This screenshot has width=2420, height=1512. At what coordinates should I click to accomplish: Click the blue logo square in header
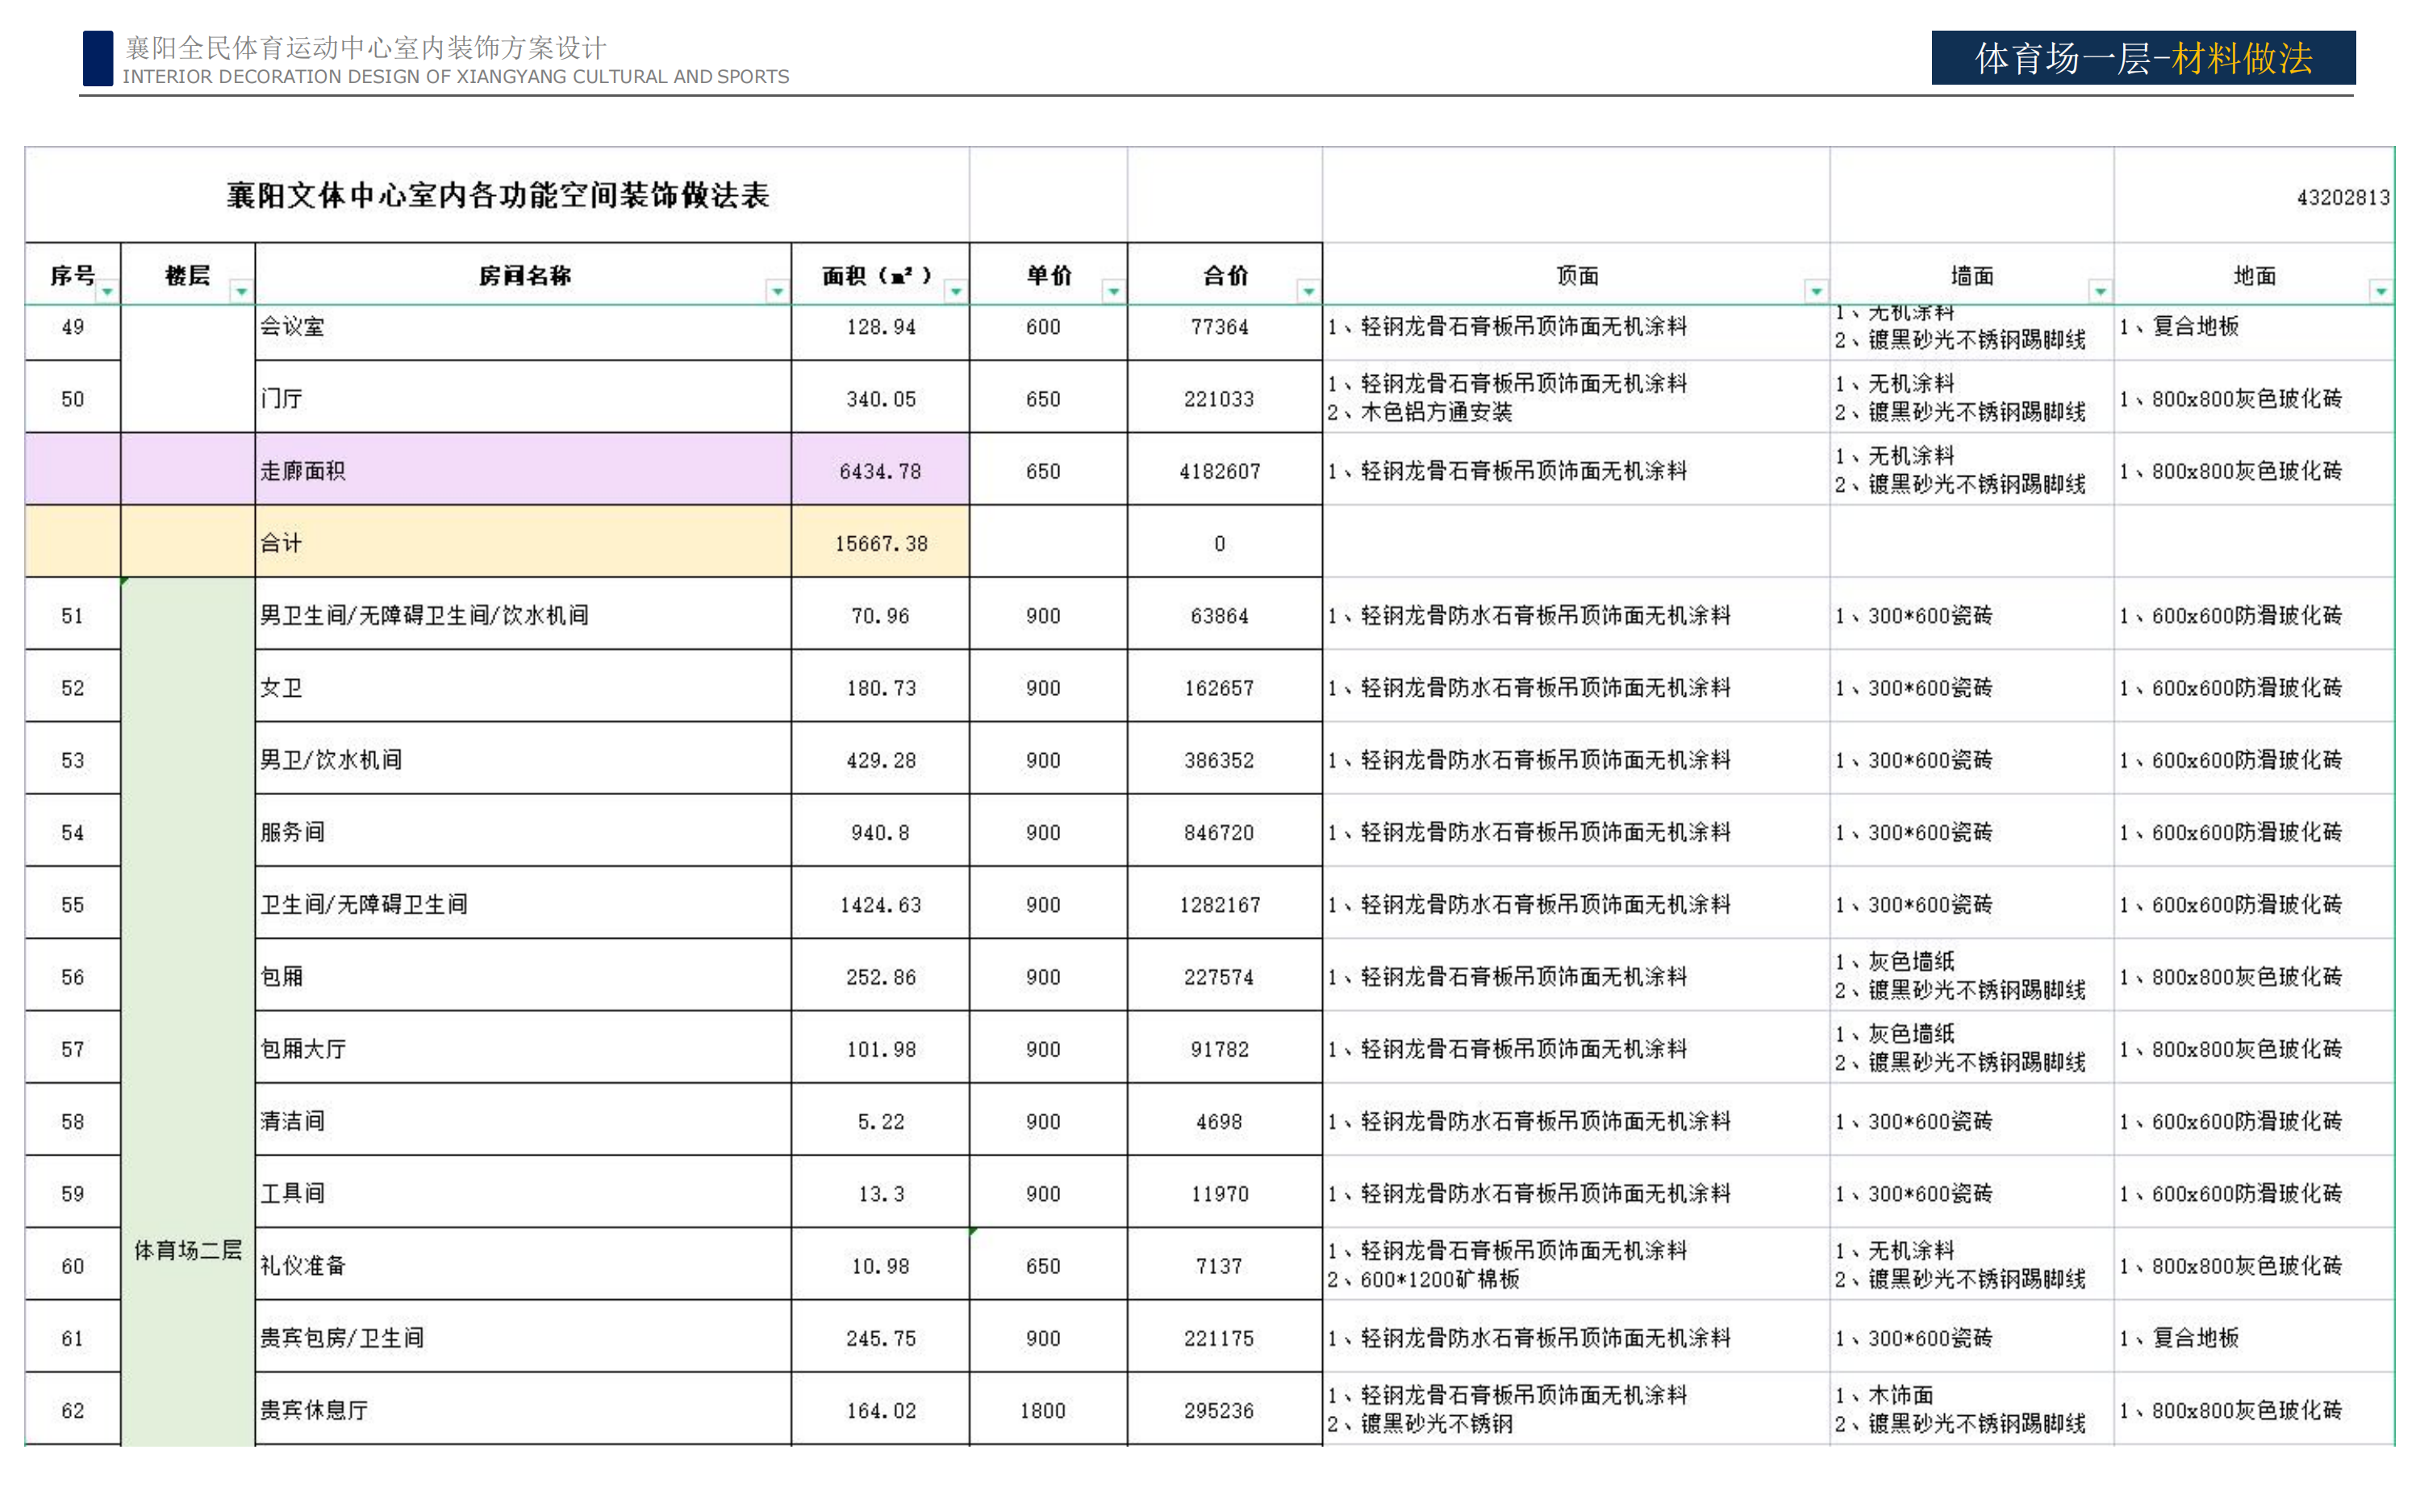(97, 58)
